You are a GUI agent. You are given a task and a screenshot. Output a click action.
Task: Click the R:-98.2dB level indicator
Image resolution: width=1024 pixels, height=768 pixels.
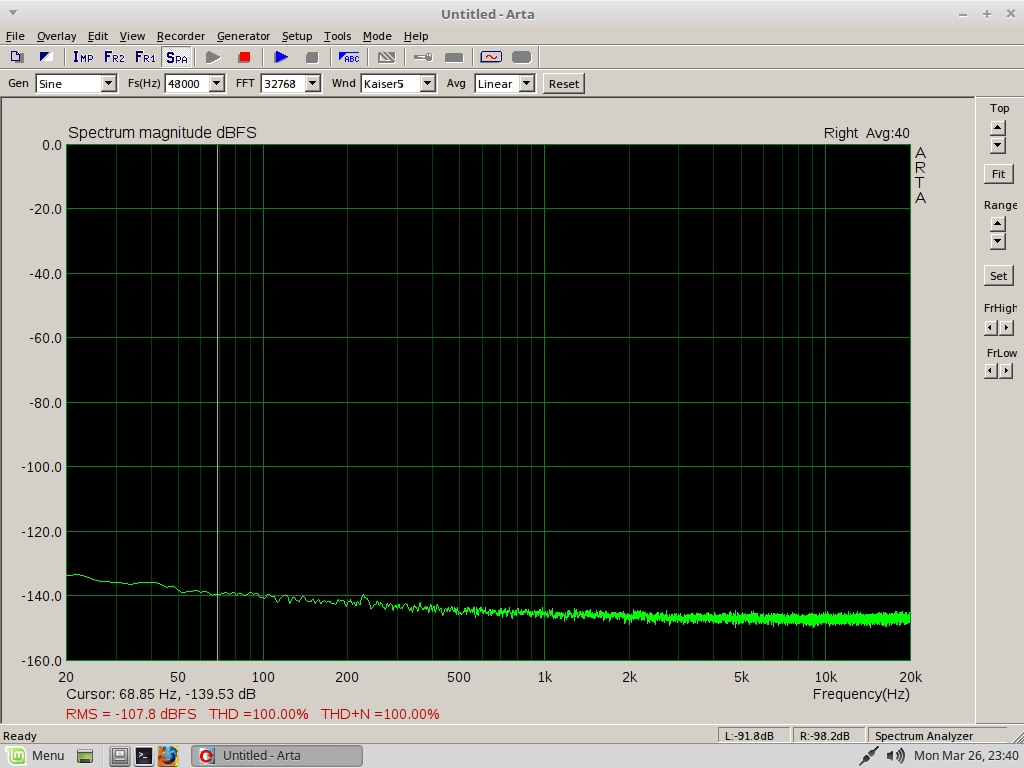point(829,736)
